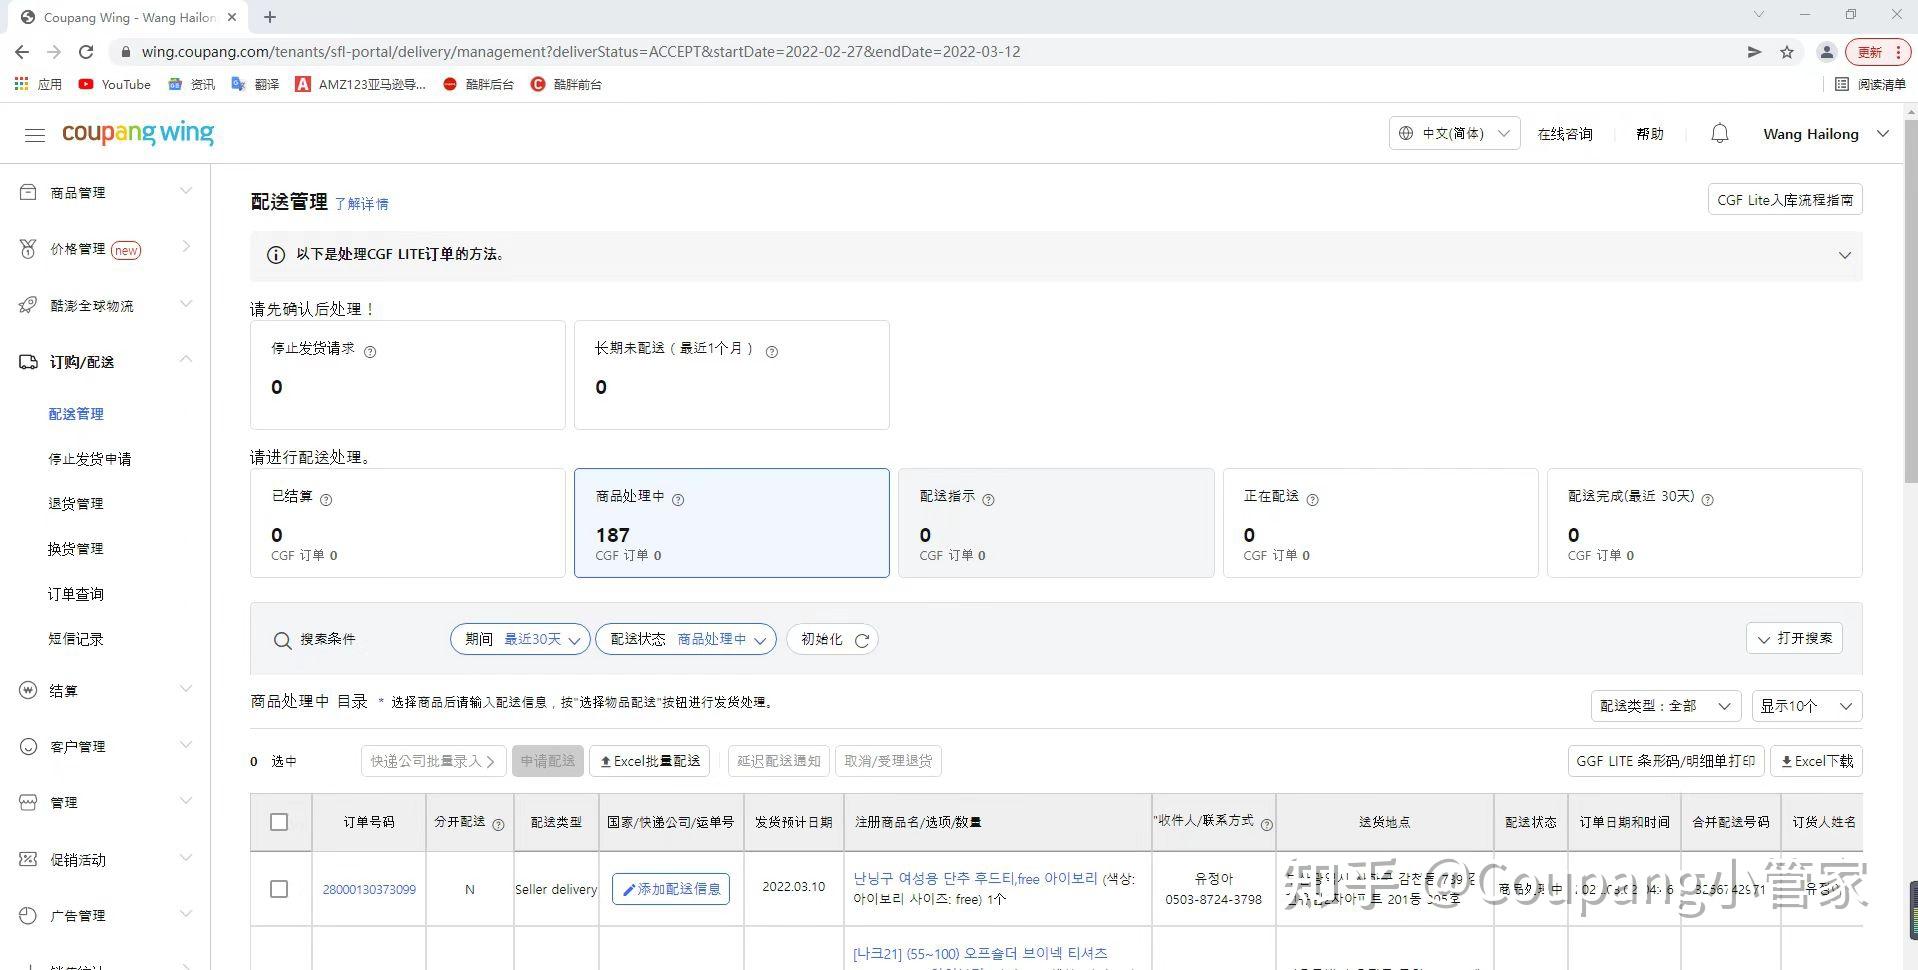
Task: Open order number 28000130373099 link
Action: pos(369,889)
